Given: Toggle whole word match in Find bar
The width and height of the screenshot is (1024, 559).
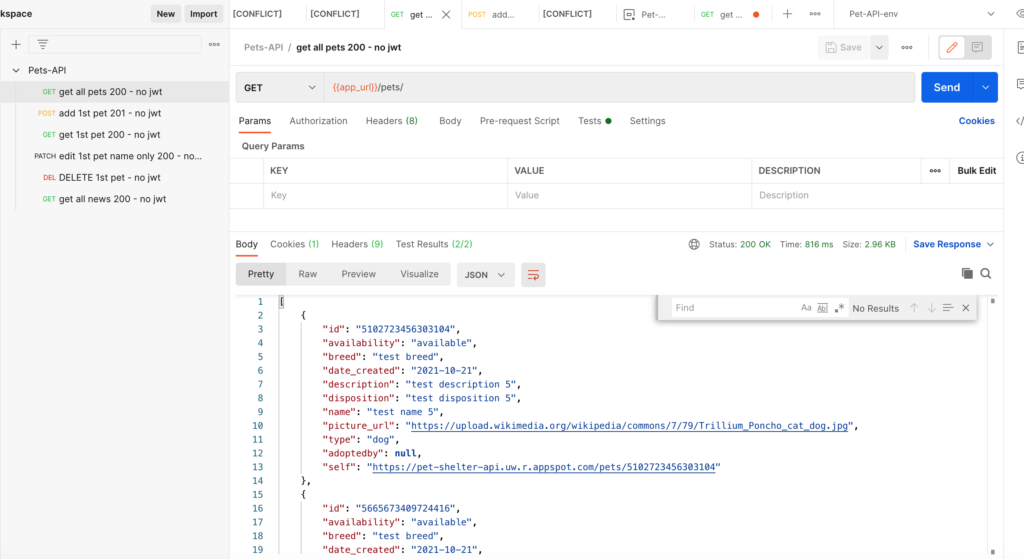Looking at the screenshot, I should pyautogui.click(x=823, y=308).
